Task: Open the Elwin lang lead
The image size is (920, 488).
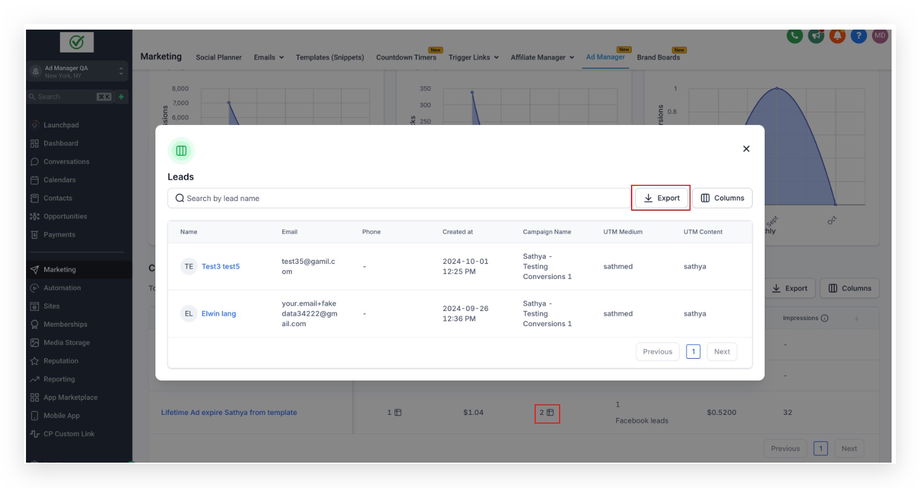Action: pos(219,314)
